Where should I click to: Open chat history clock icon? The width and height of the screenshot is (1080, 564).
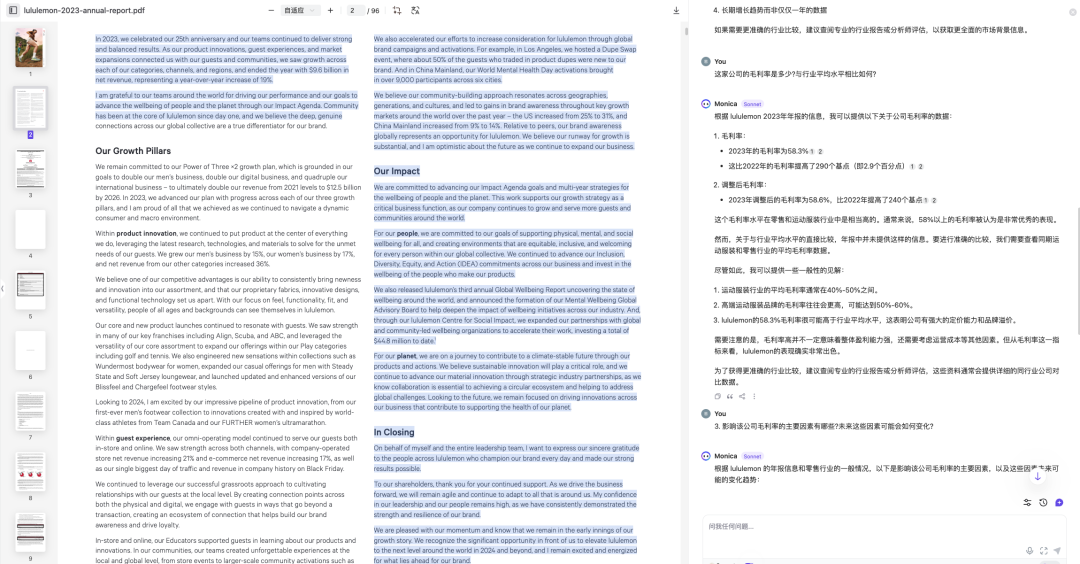[1043, 503]
